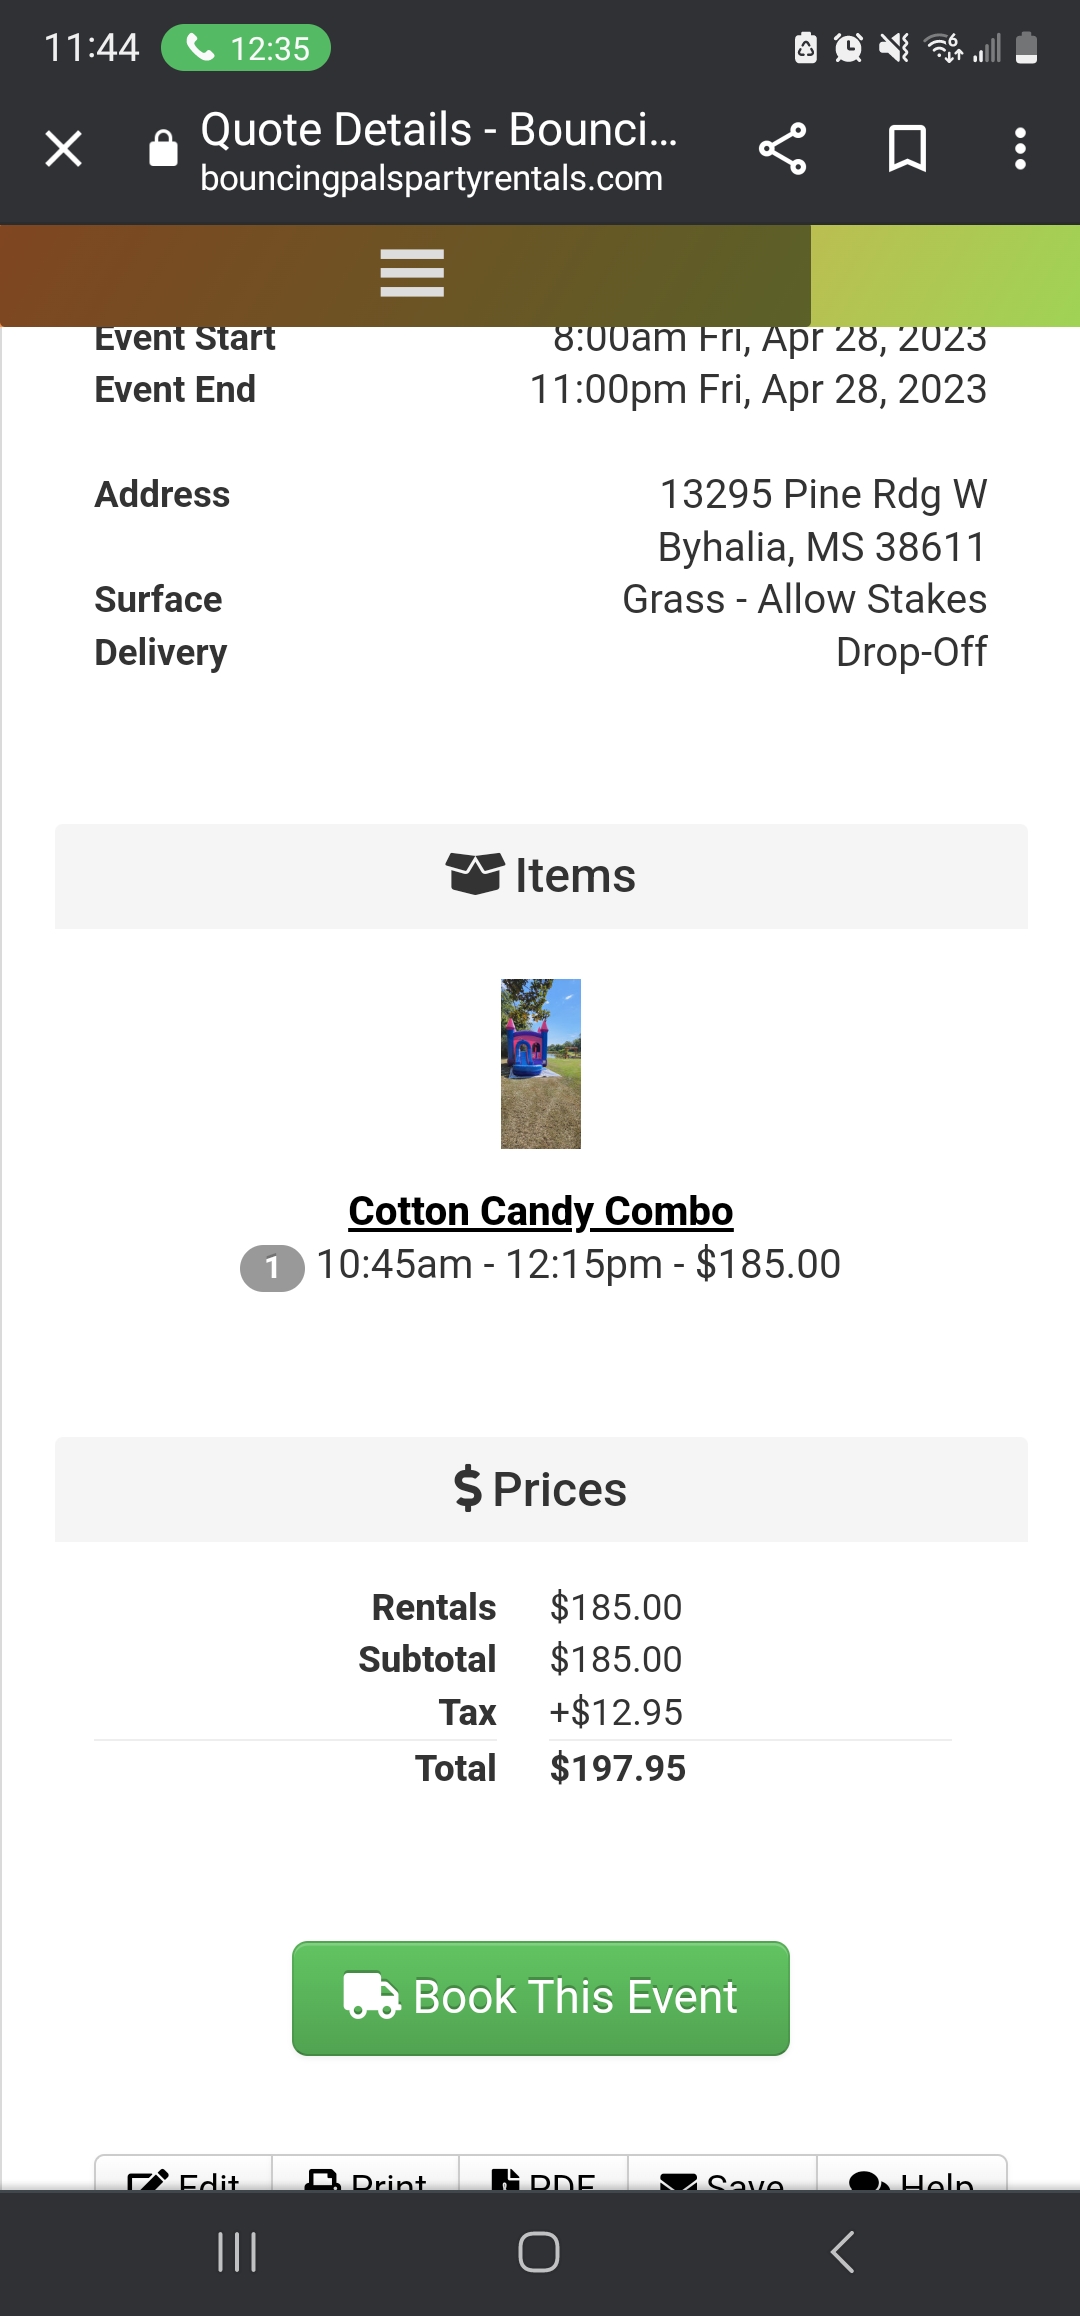Tap the secure lock icon
The image size is (1080, 2316).
click(163, 149)
